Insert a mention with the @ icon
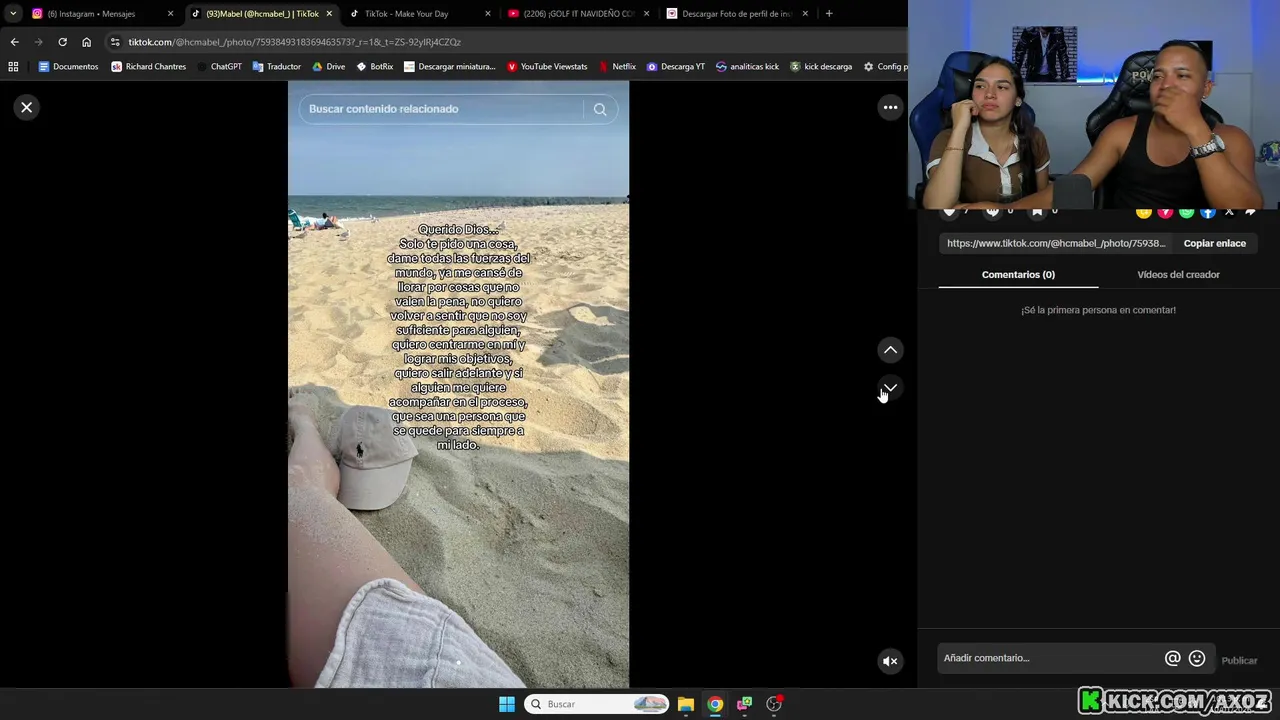The width and height of the screenshot is (1280, 720). (1172, 658)
